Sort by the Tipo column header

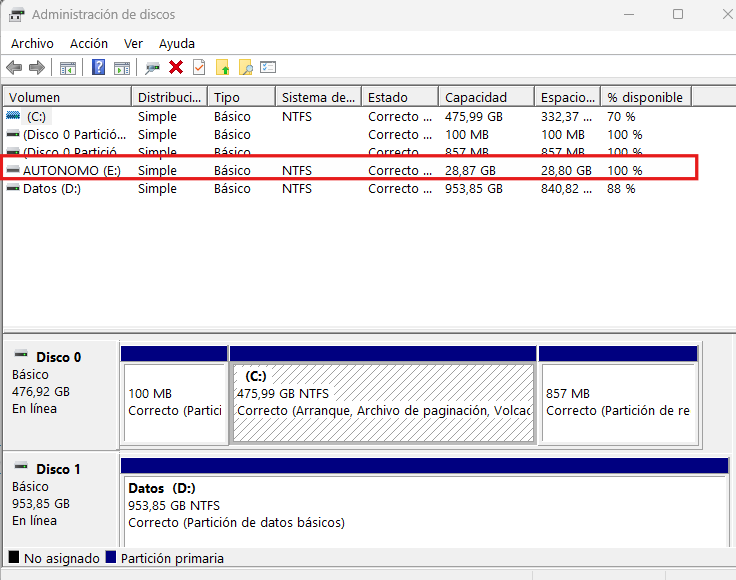coord(241,97)
